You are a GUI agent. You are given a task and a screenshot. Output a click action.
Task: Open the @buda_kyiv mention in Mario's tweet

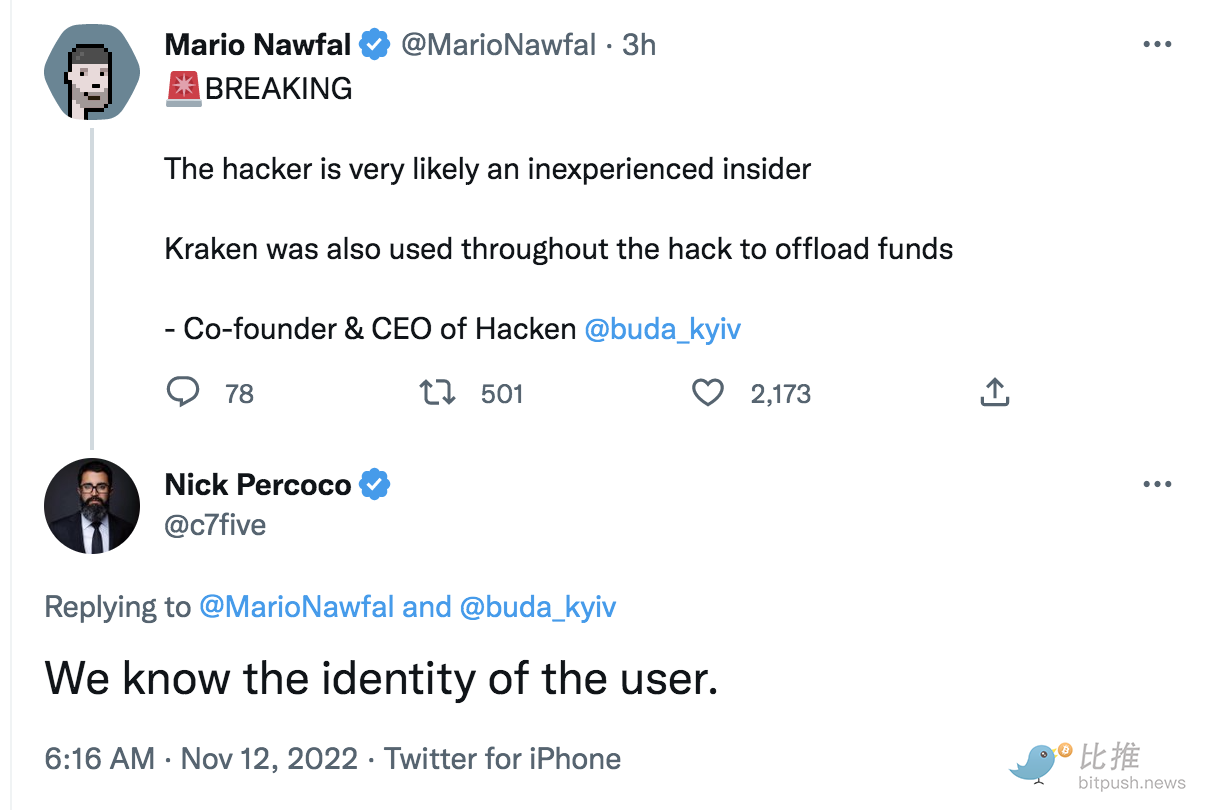pos(662,329)
